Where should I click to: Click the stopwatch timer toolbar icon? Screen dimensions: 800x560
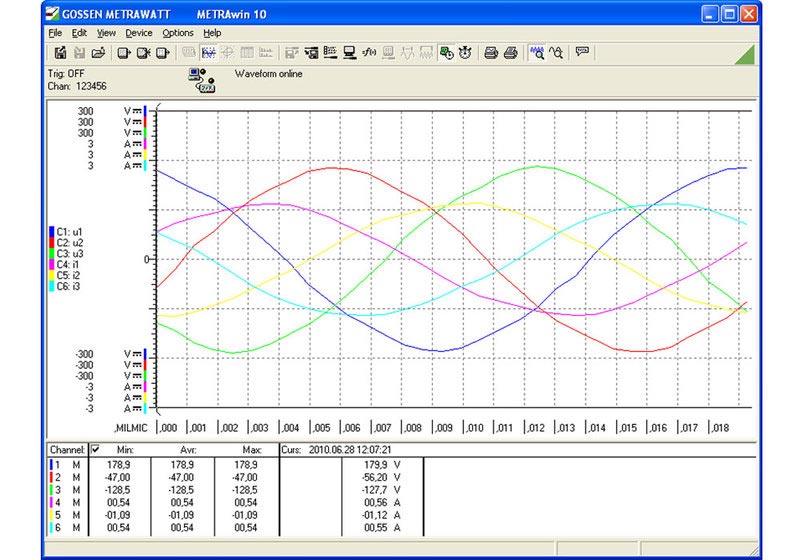465,53
